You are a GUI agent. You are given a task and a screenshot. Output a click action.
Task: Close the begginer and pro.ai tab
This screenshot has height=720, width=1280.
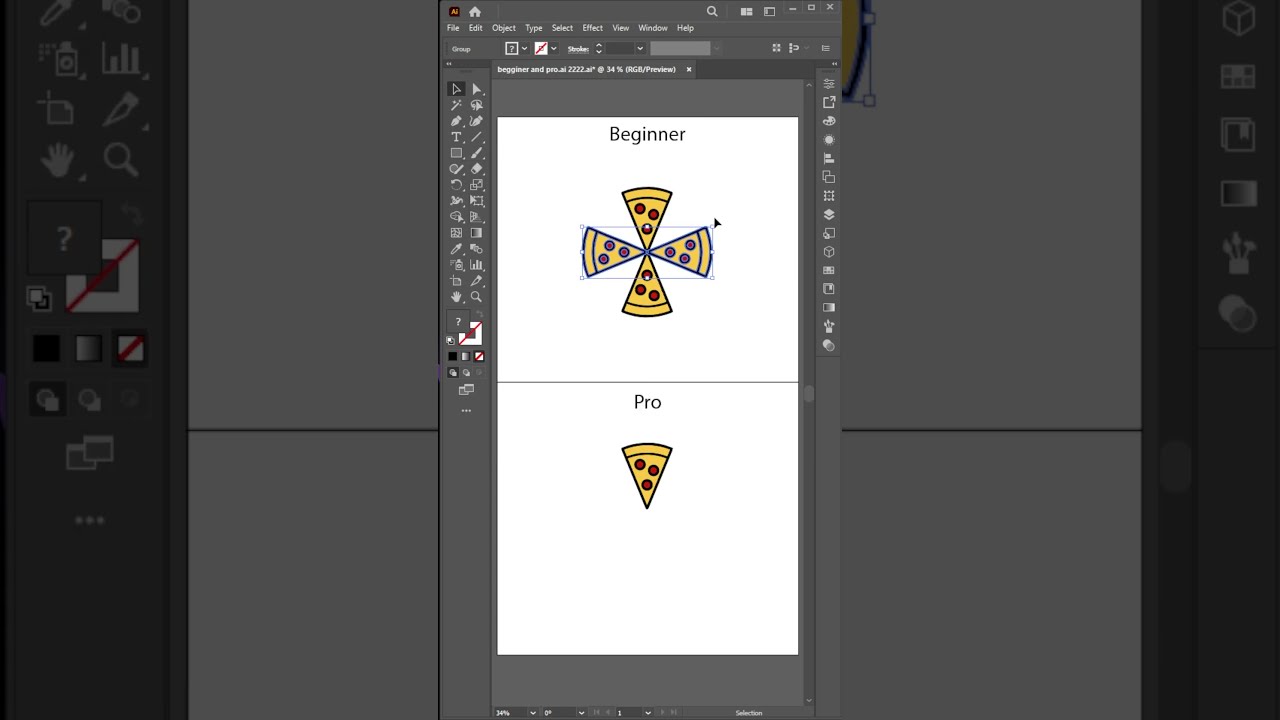point(689,69)
